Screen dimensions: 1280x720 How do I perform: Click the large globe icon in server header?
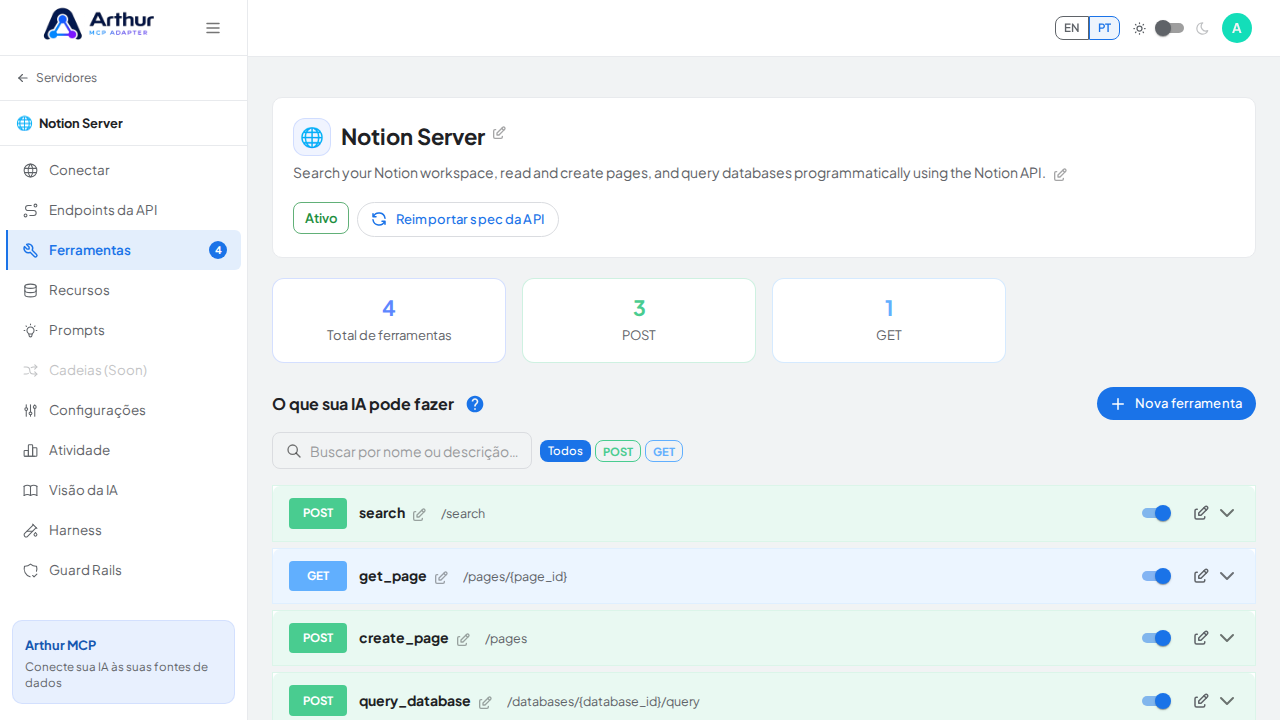(x=312, y=137)
